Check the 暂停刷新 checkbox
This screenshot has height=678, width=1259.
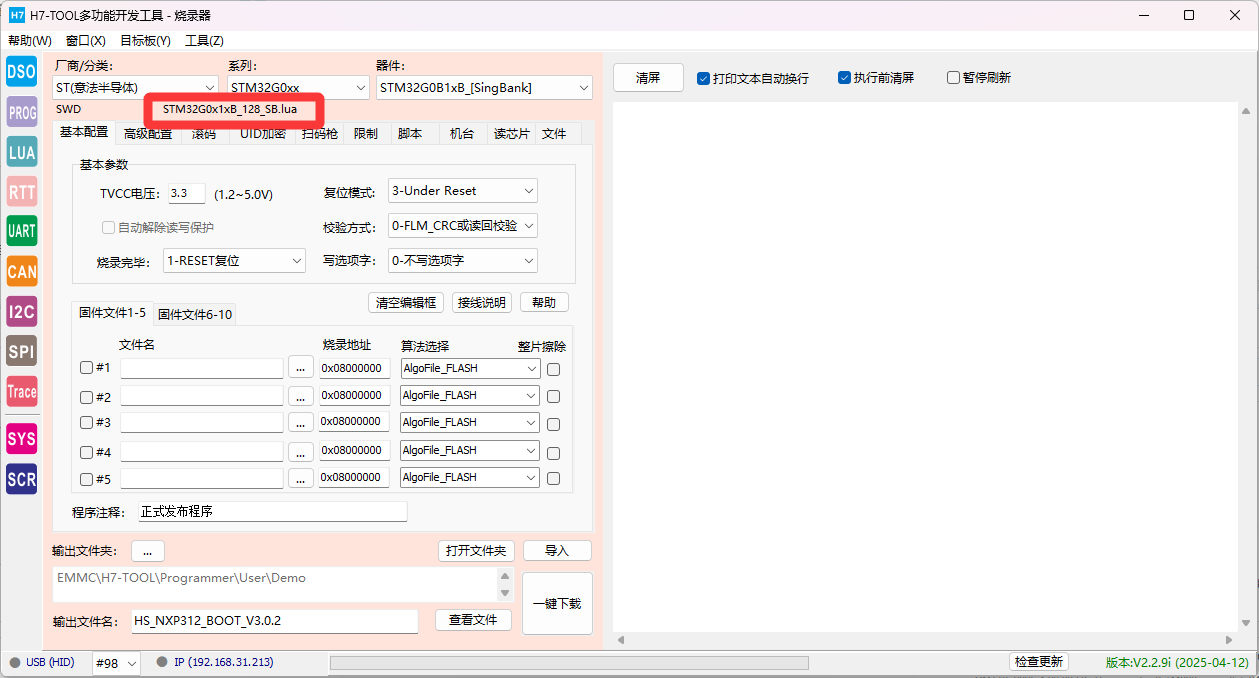(x=953, y=78)
